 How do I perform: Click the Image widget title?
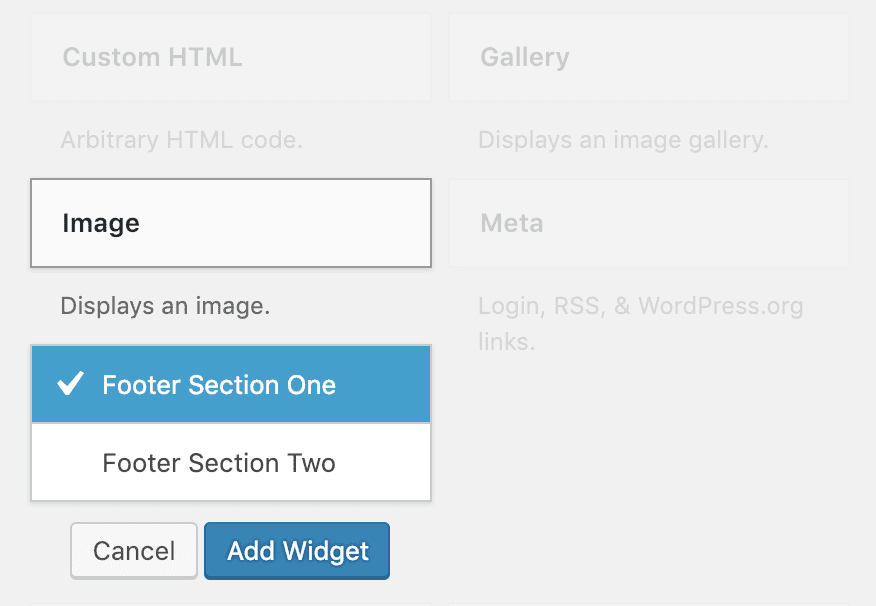(x=101, y=223)
